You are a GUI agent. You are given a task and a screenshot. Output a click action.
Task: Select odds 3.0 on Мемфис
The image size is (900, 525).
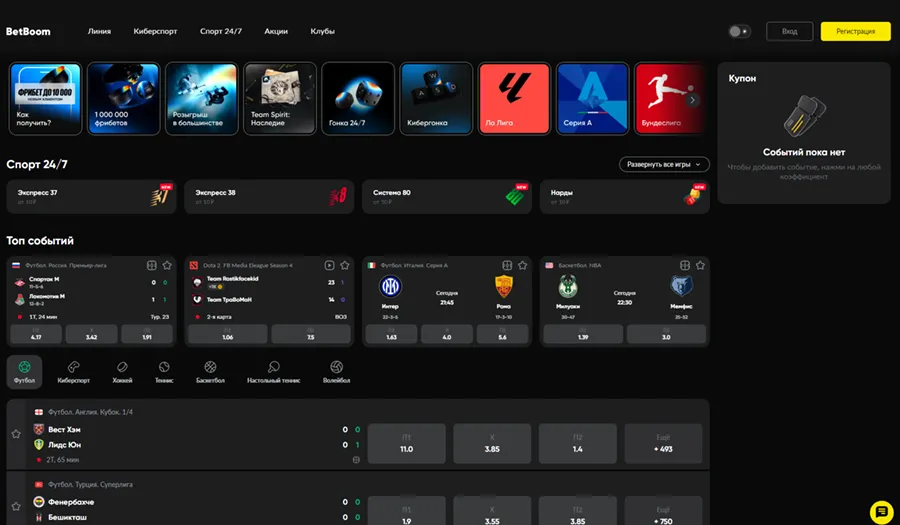(x=666, y=334)
